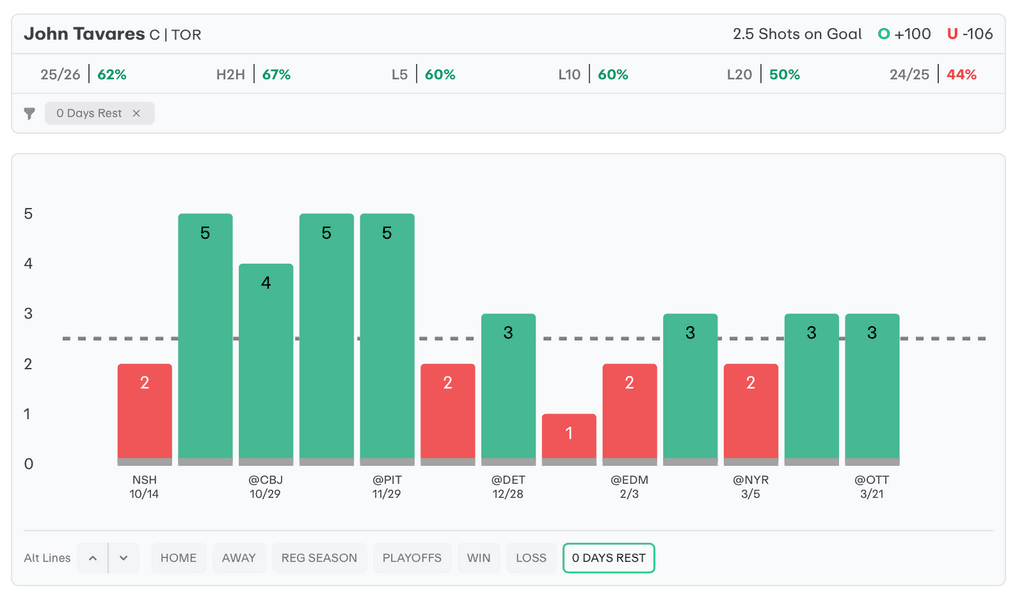Enable the PLAYOFFS filter

pyautogui.click(x=412, y=558)
